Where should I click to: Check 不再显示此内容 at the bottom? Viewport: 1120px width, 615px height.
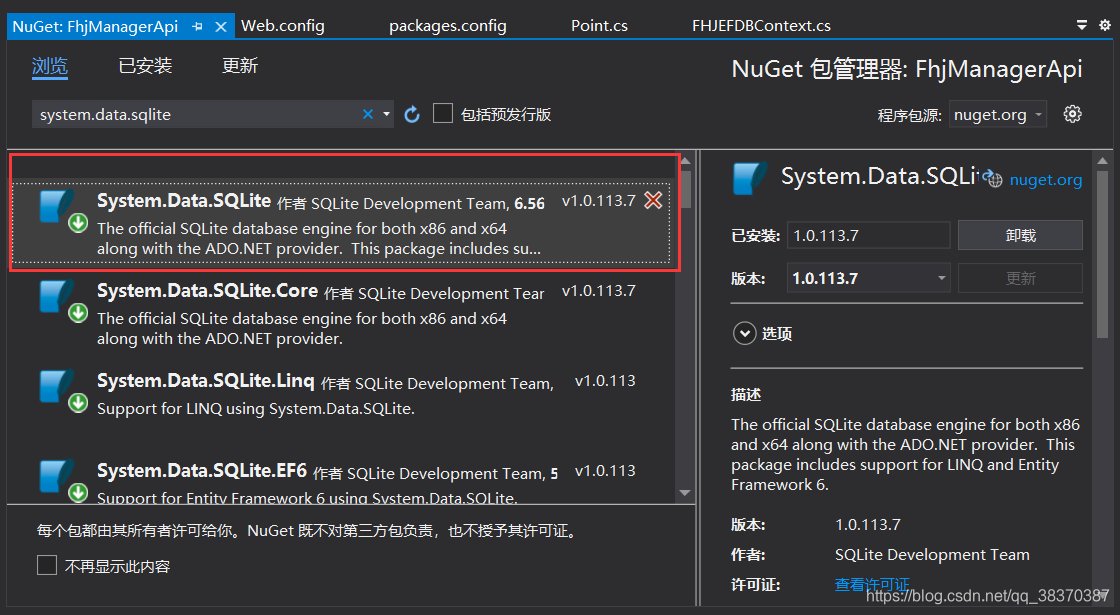(46, 564)
